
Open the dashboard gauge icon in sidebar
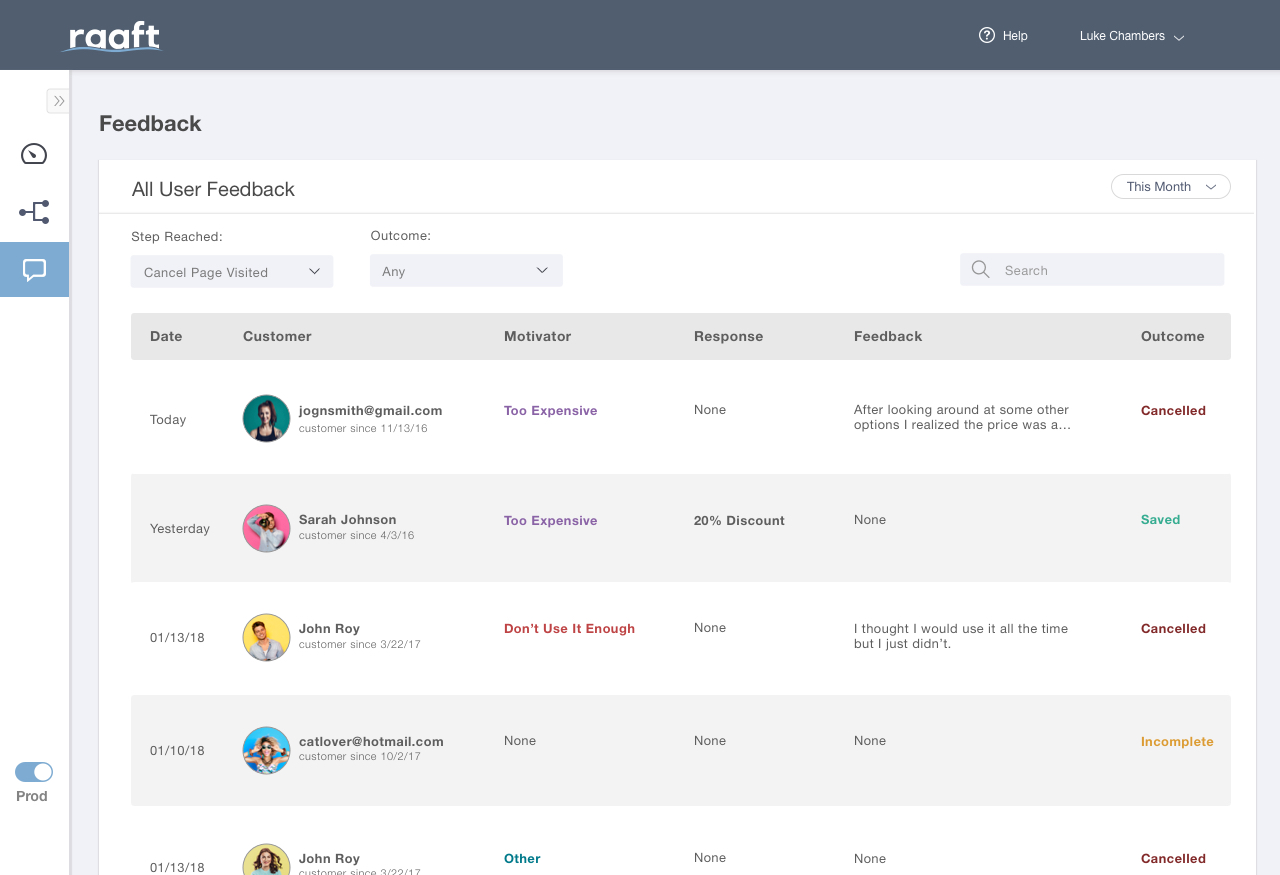tap(34, 154)
